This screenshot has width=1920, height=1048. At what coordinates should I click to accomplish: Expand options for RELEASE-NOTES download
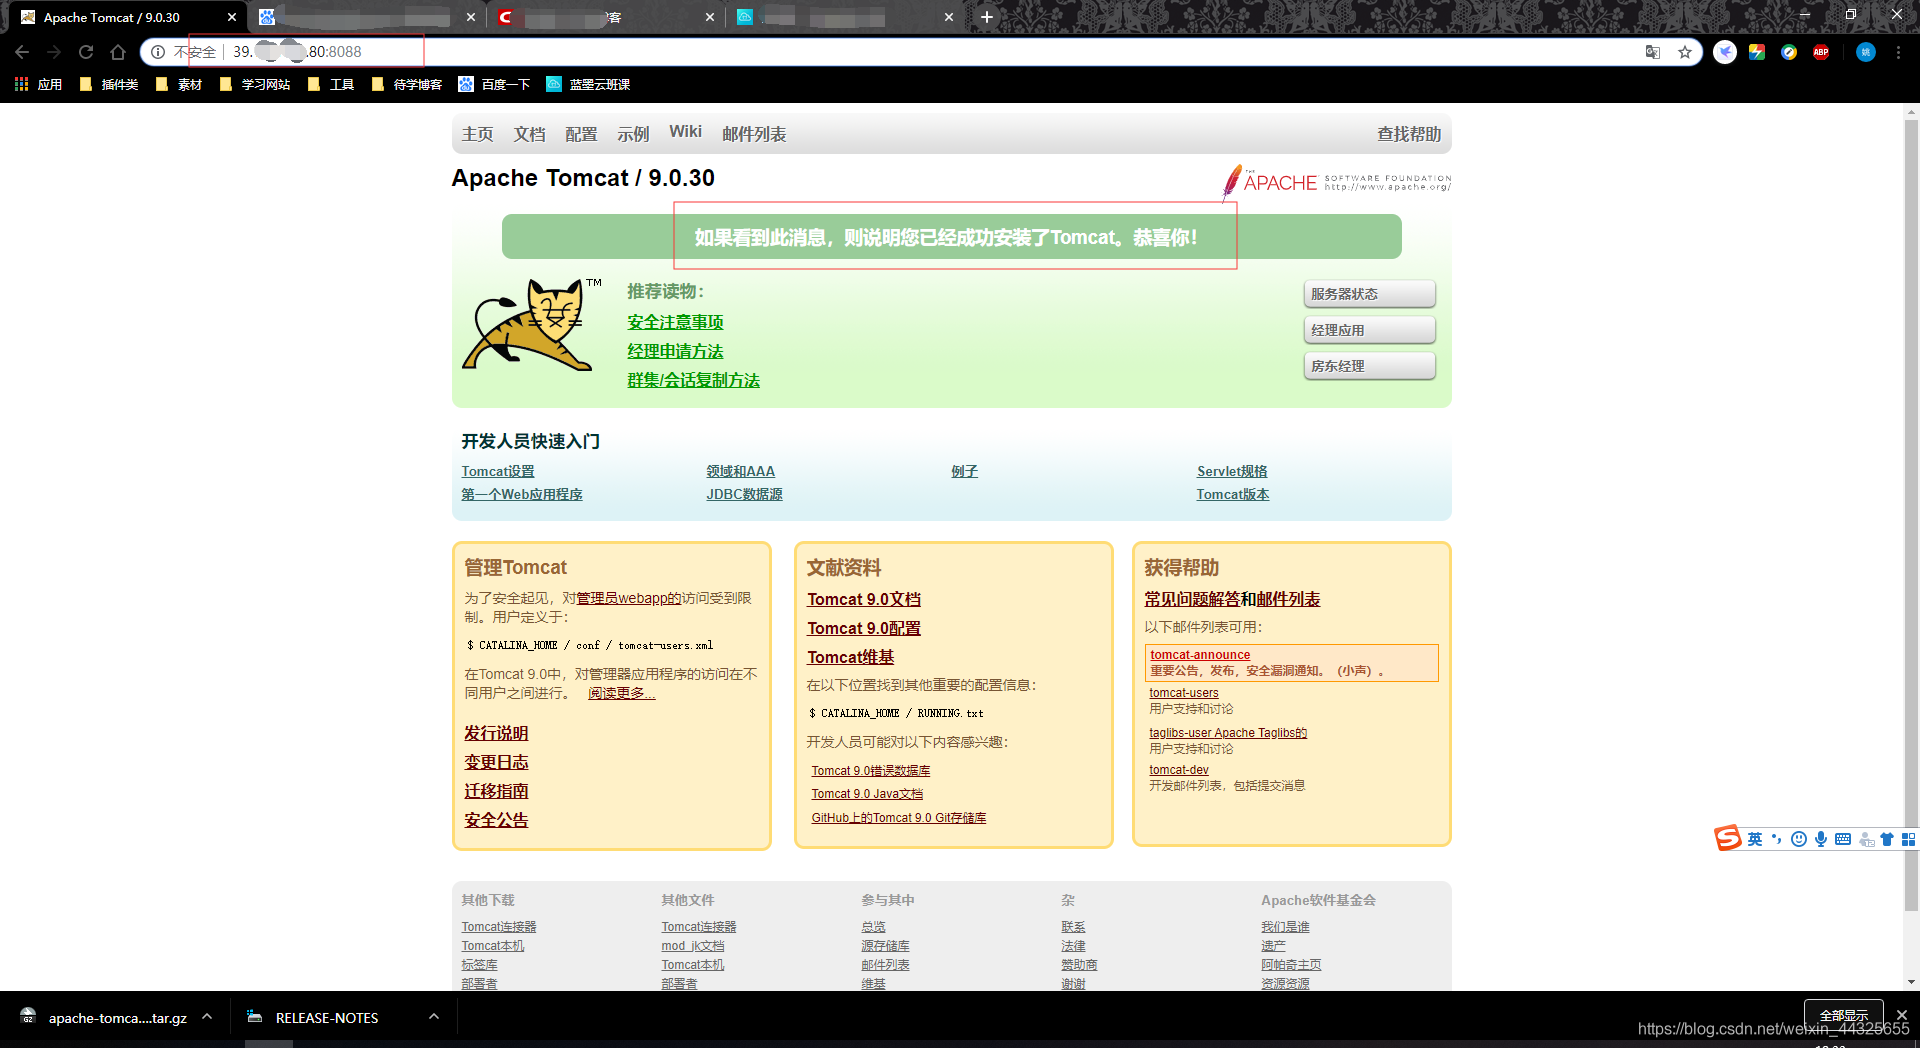[x=434, y=1017]
